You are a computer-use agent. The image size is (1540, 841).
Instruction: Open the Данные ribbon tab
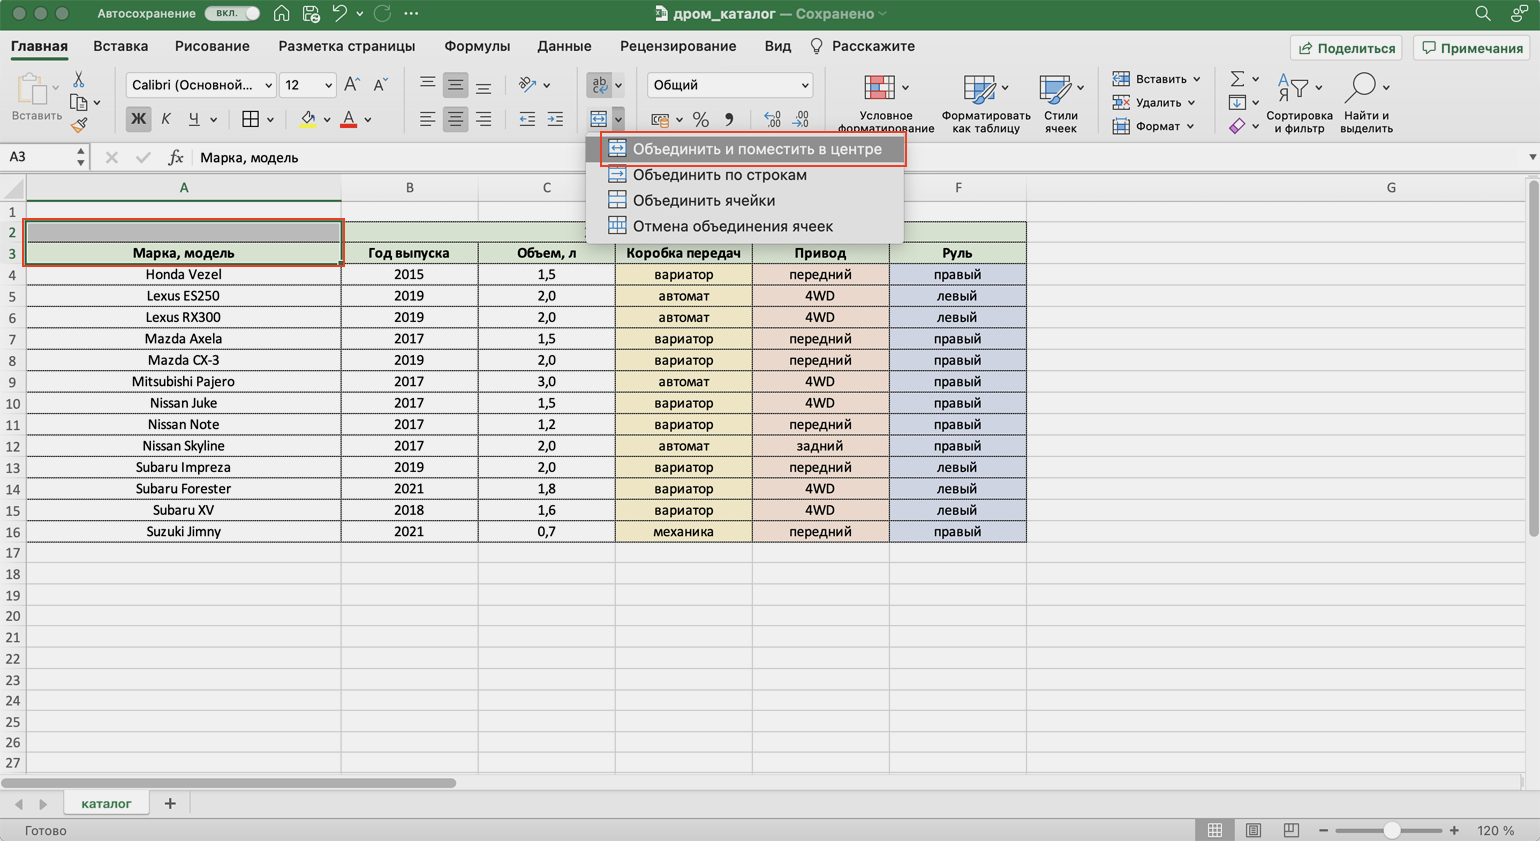(x=564, y=46)
